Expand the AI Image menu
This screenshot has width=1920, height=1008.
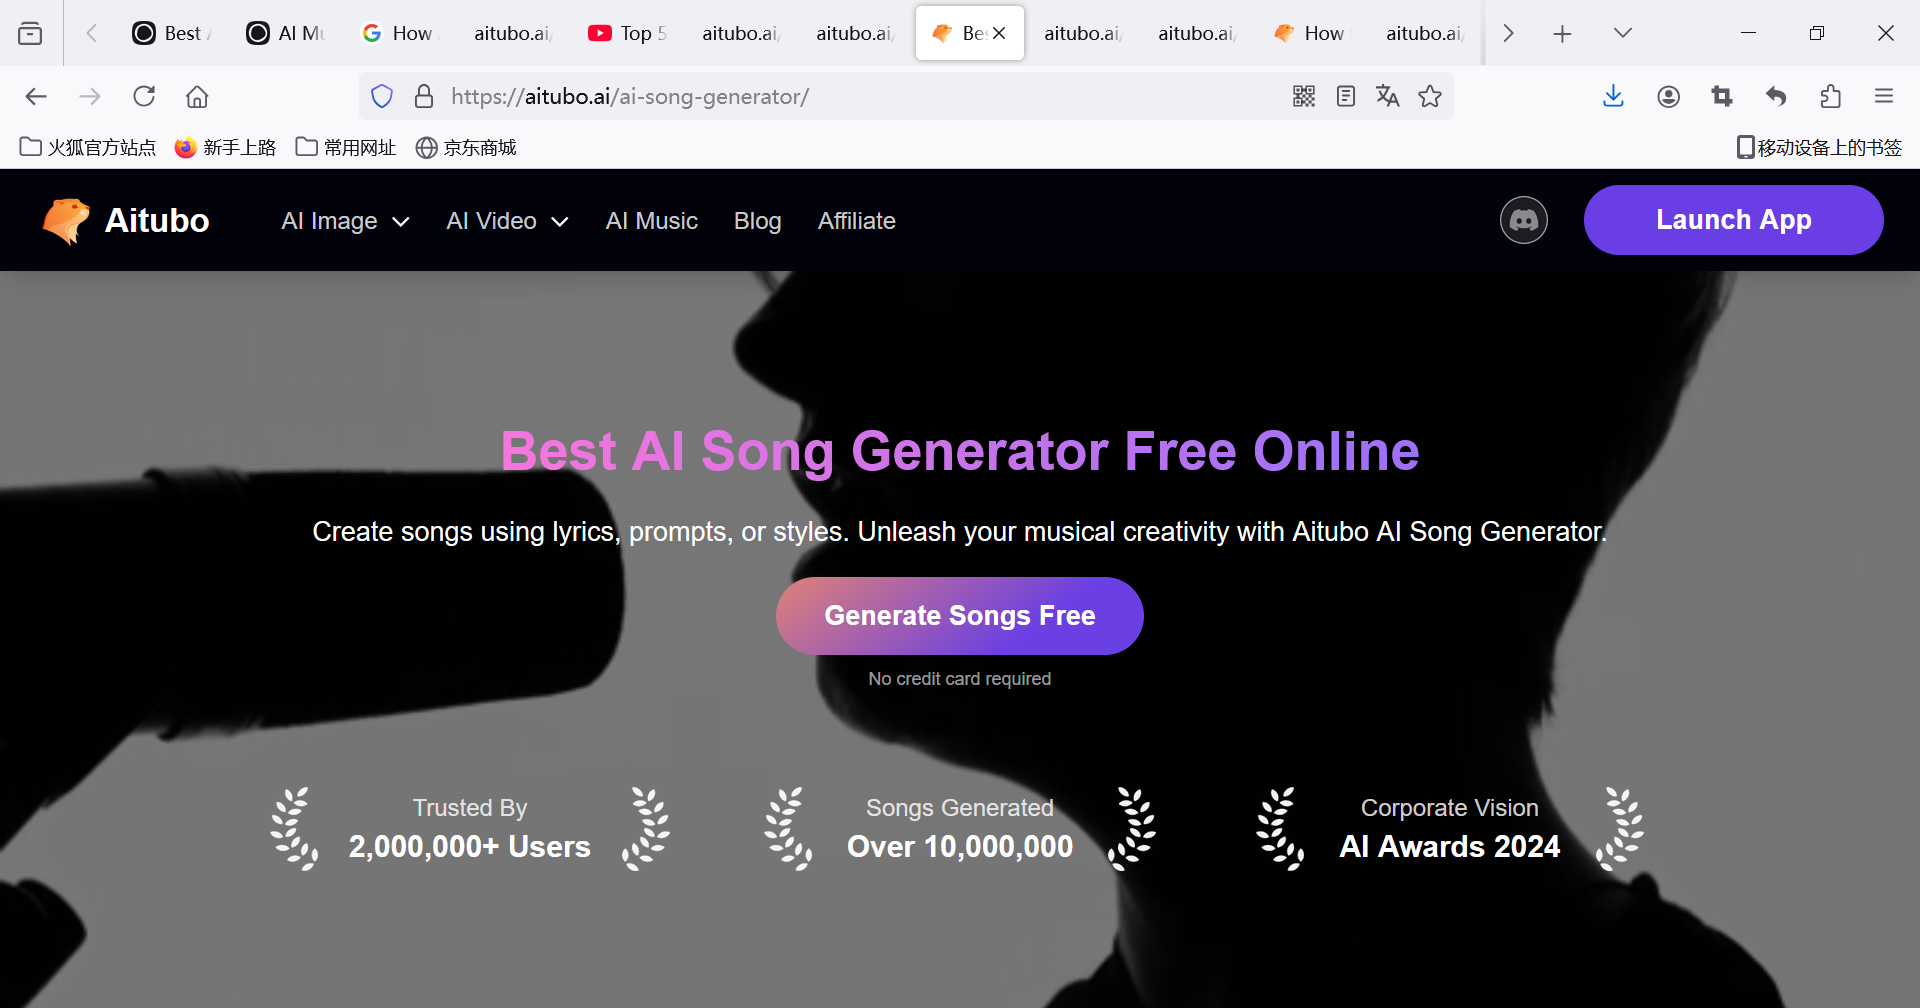(345, 221)
